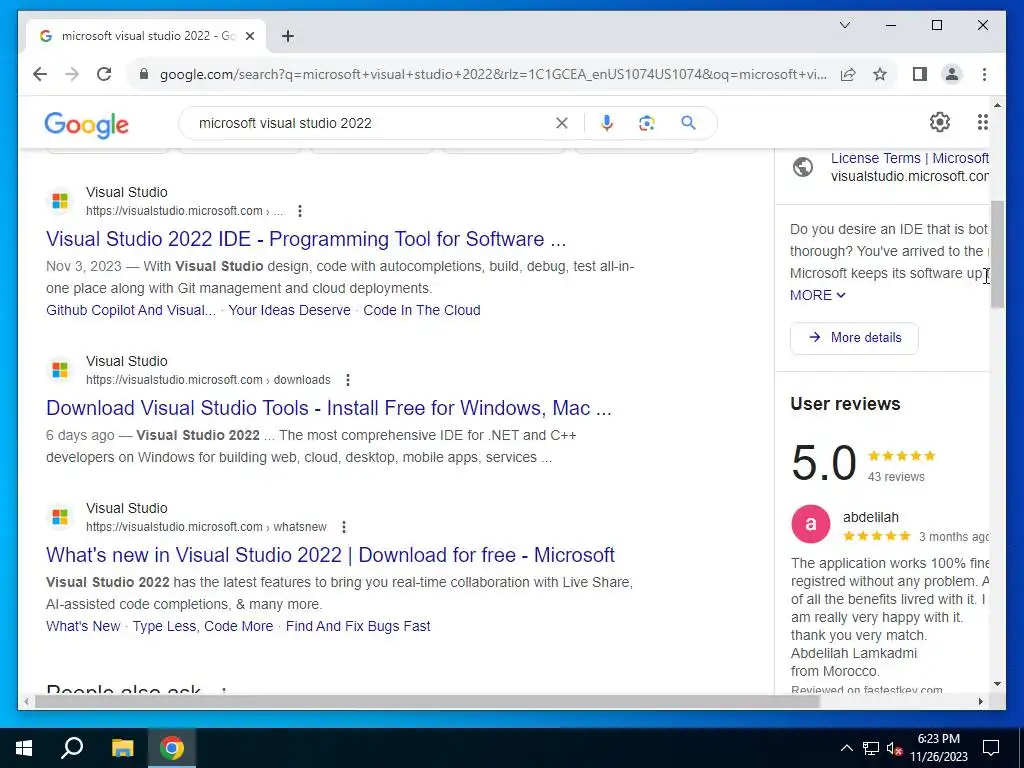
Task: Open more options for whatsnew result
Action: 344,526
